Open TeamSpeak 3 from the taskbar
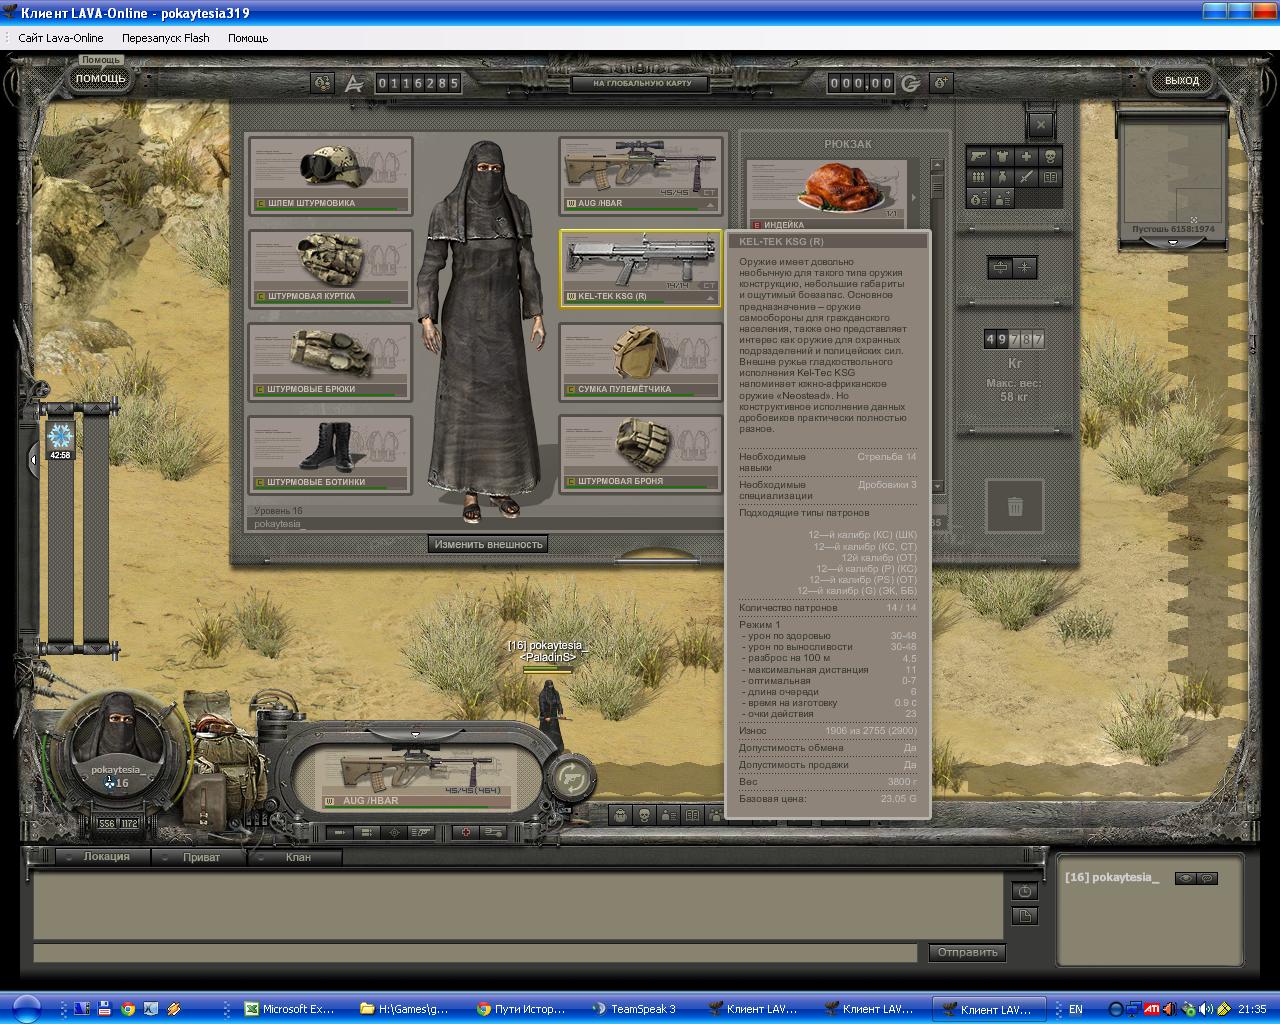Image resolution: width=1280 pixels, height=1024 pixels. coord(636,1009)
